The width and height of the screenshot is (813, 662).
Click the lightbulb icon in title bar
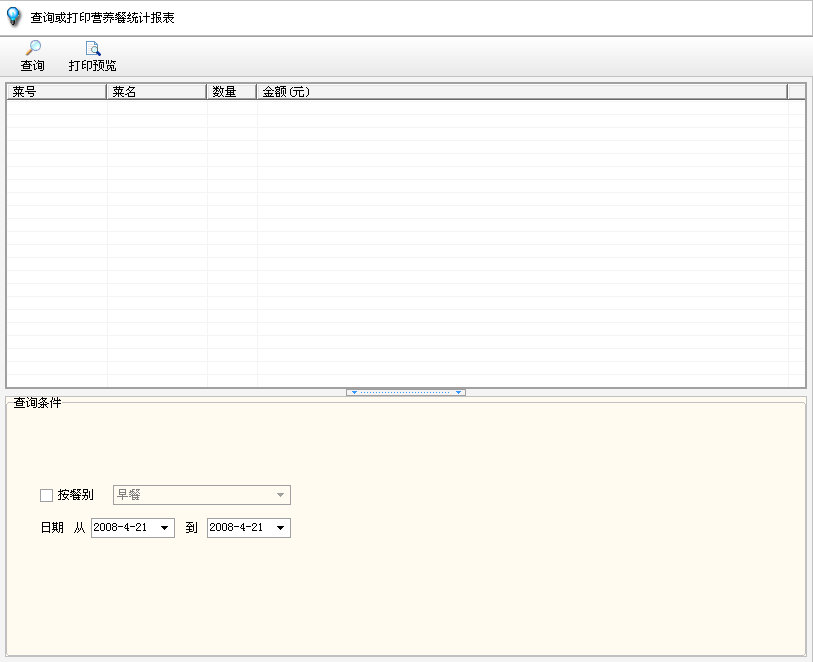click(14, 17)
